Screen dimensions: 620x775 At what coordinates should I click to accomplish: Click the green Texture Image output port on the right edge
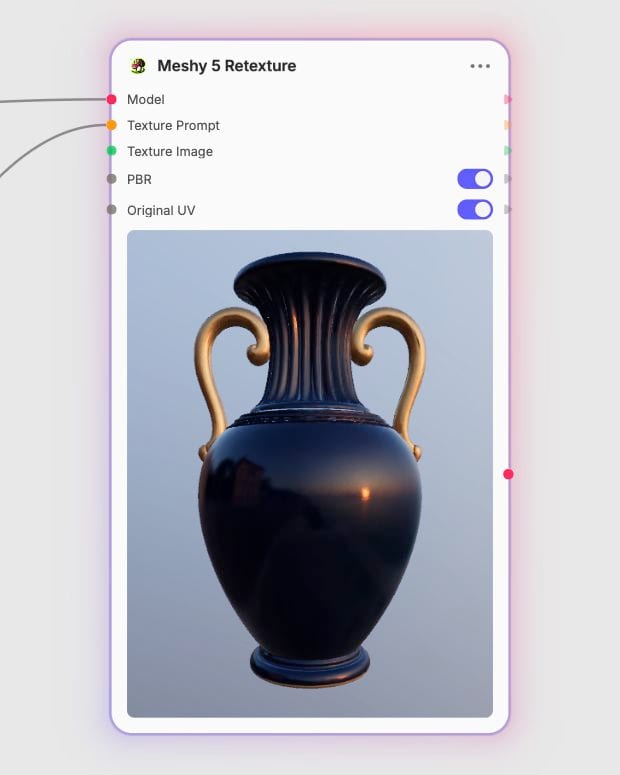pos(507,150)
